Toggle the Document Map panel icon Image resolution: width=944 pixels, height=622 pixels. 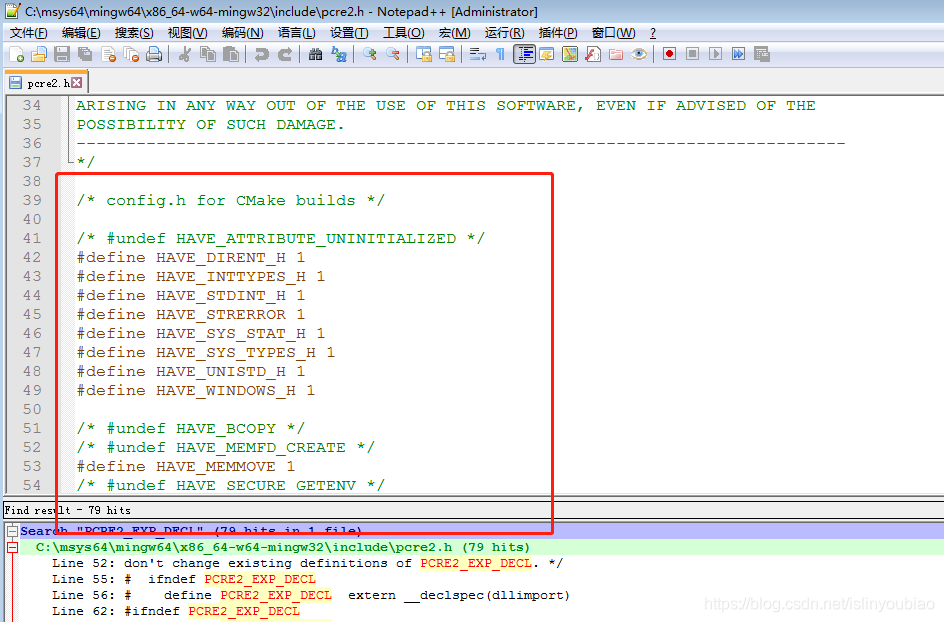(570, 54)
